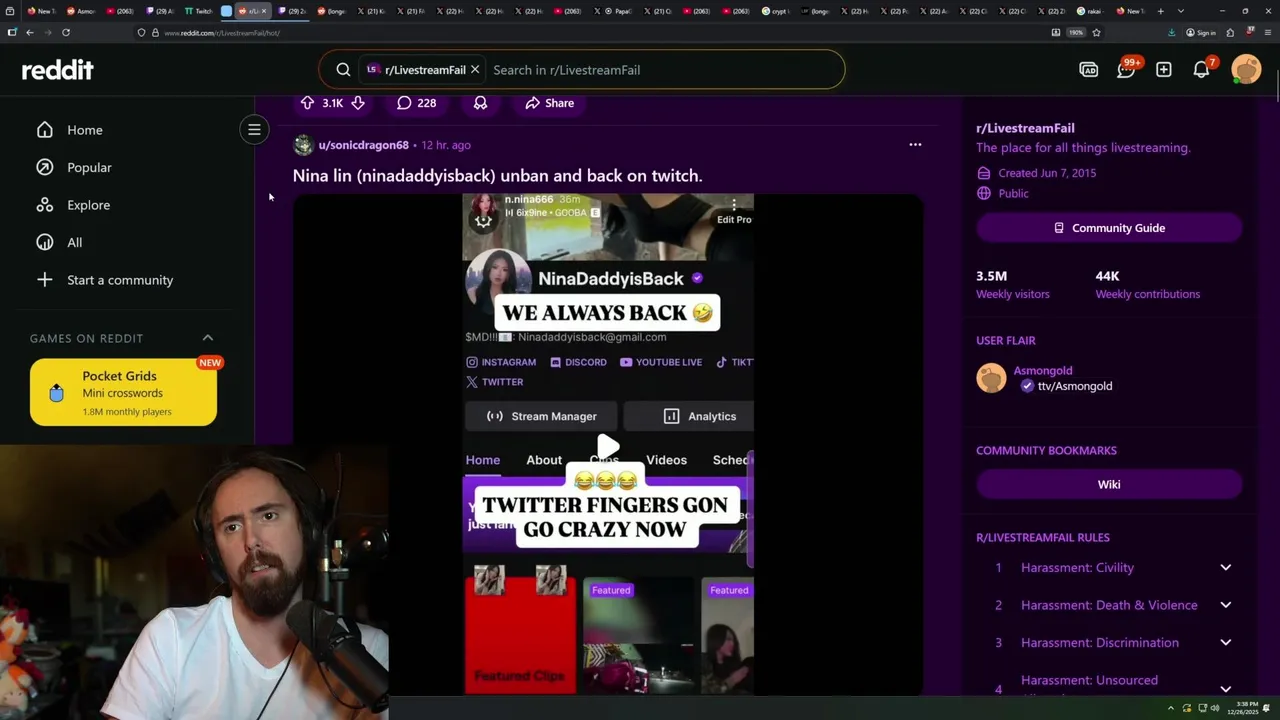
Task: Click the search magnifier icon
Action: click(x=343, y=70)
